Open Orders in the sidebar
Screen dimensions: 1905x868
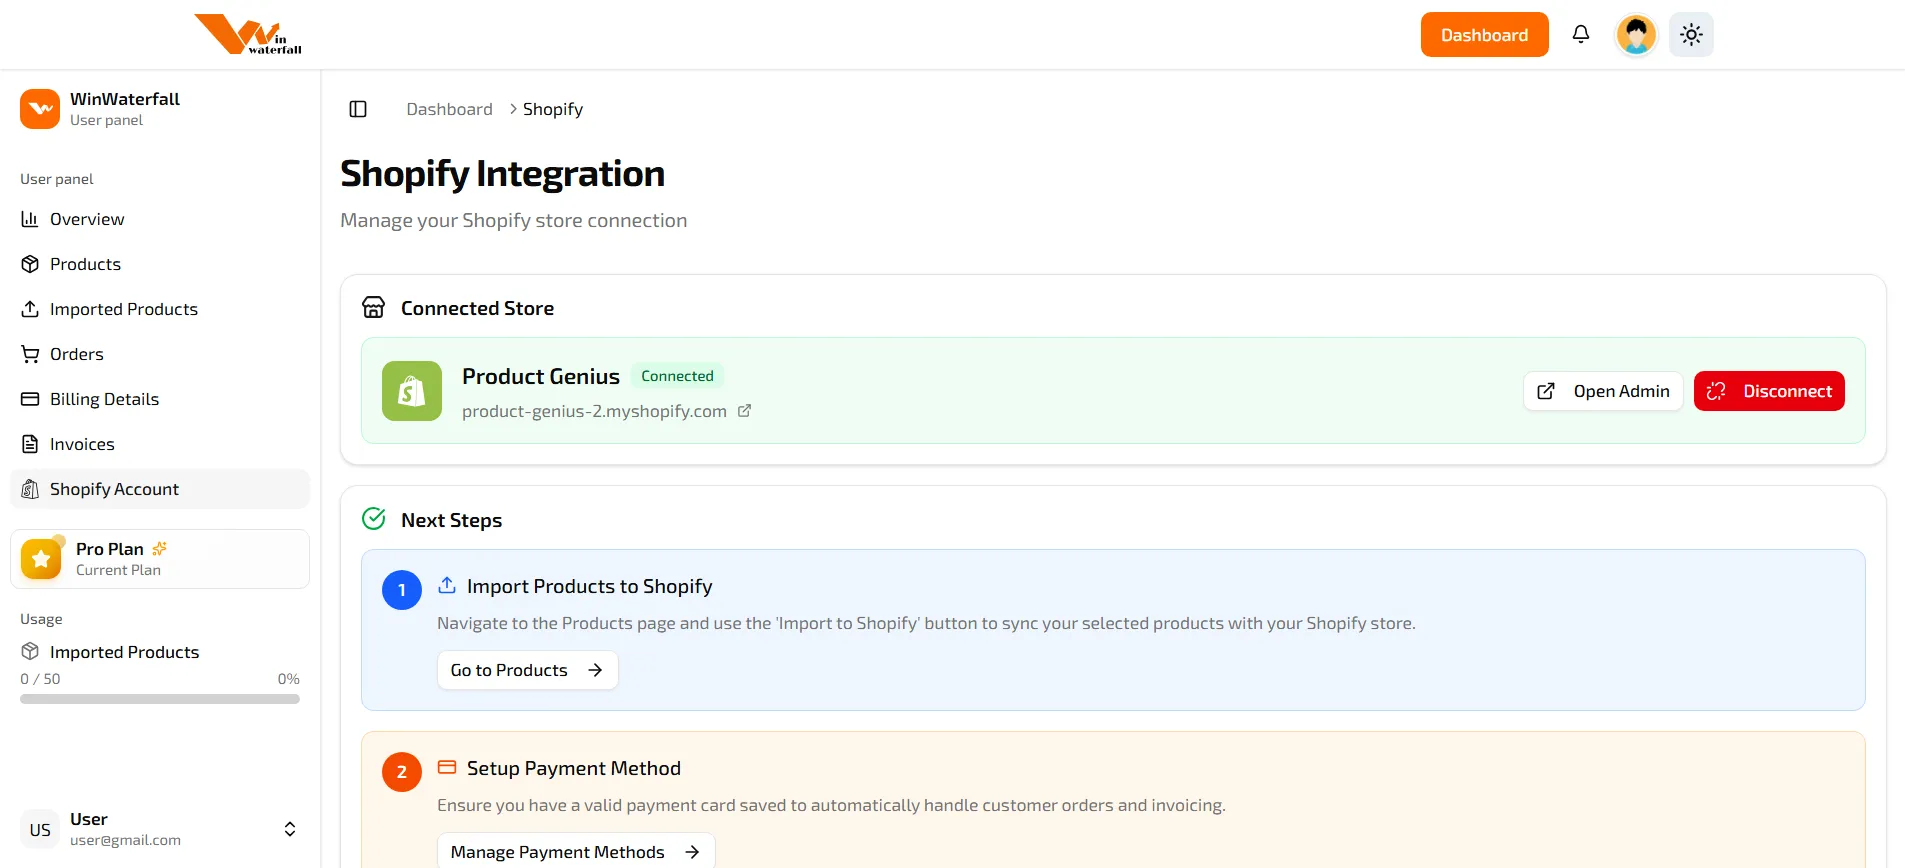point(160,354)
